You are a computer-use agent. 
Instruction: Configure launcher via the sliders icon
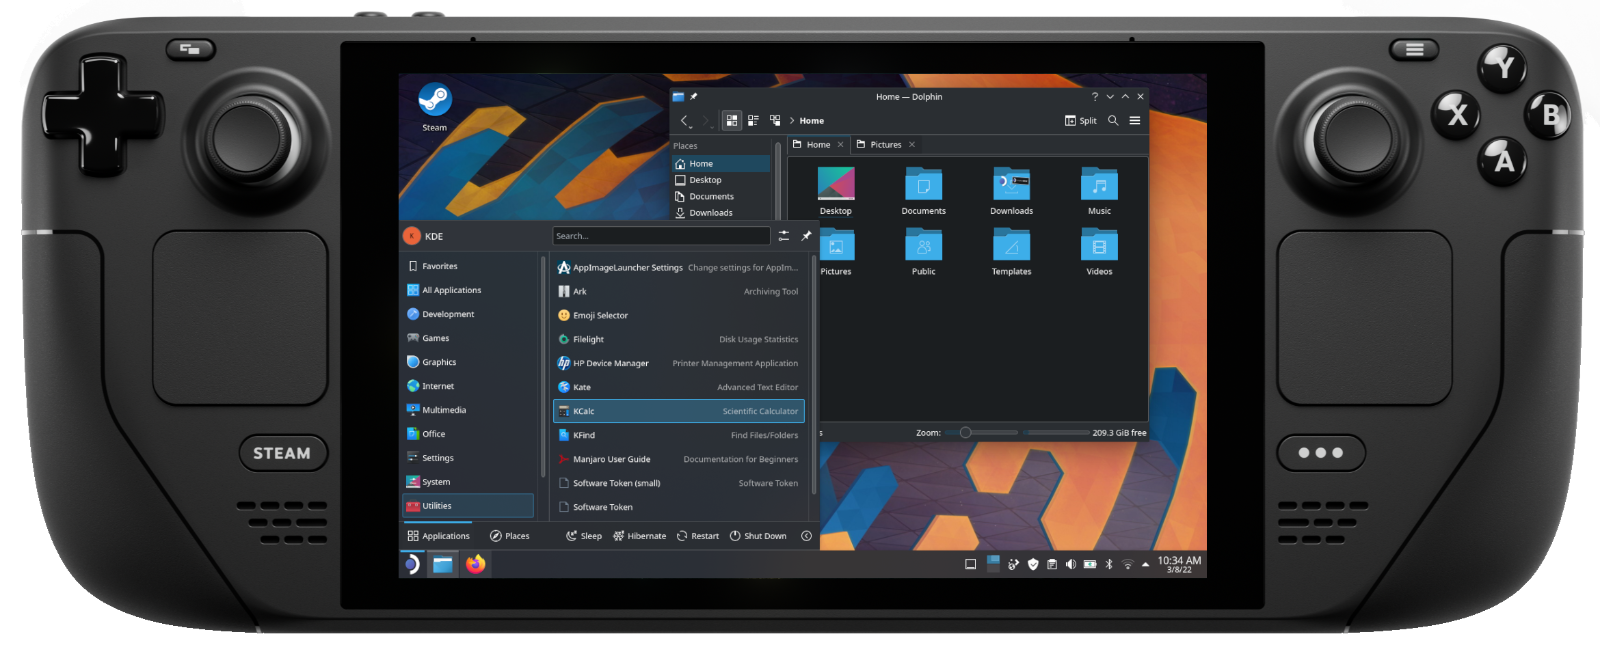point(784,236)
